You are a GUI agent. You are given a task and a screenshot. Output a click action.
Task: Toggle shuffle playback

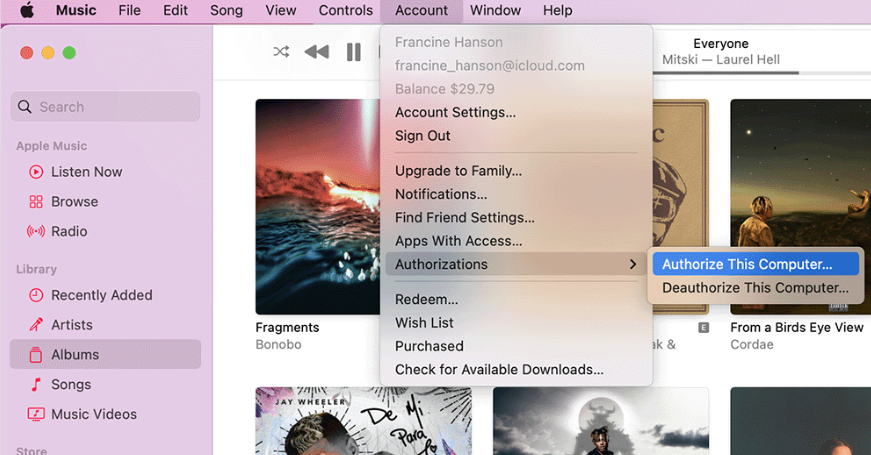pyautogui.click(x=281, y=52)
